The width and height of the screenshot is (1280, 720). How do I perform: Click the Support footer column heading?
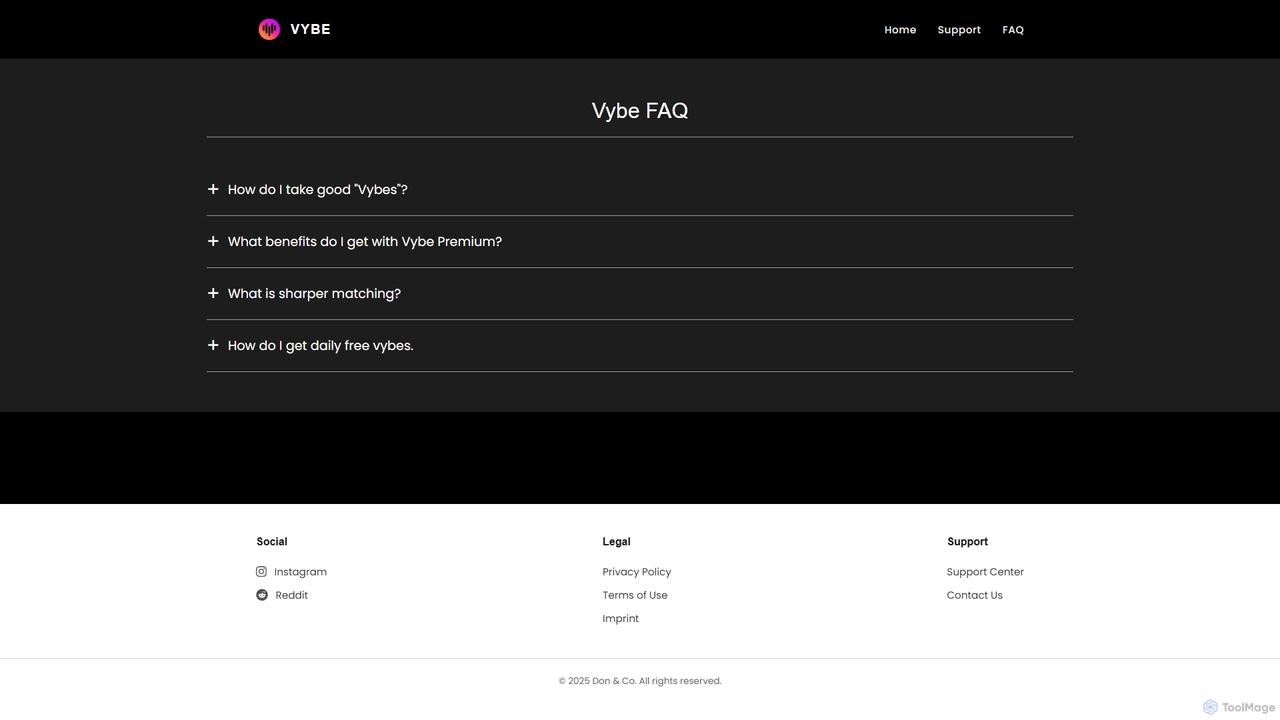click(968, 542)
